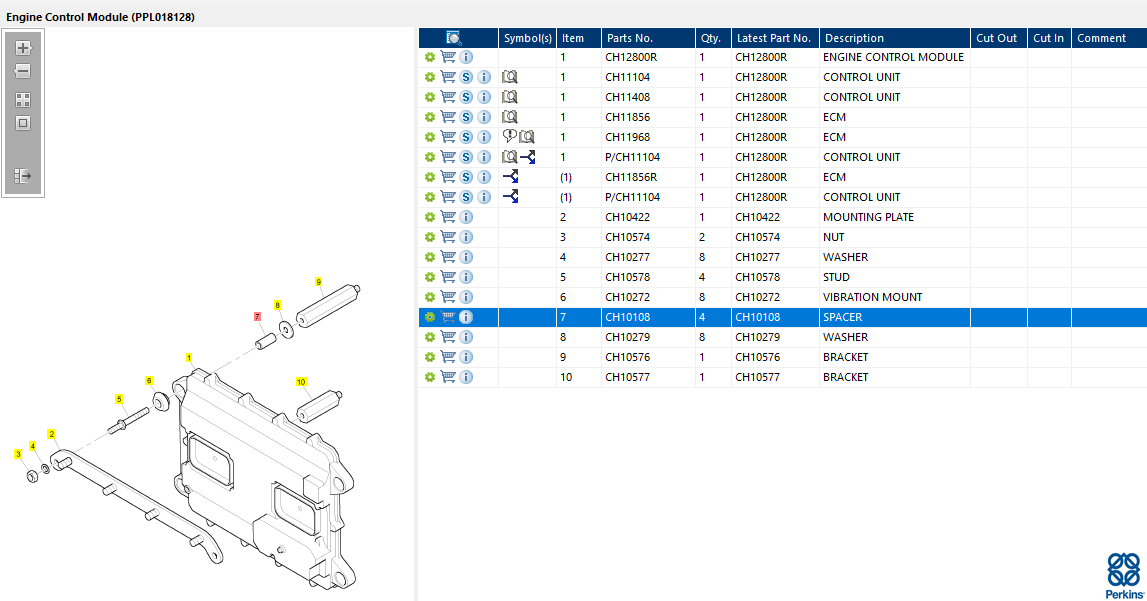
Task: Click ENGINE CONTROL MODULE description
Action: pyautogui.click(x=893, y=57)
